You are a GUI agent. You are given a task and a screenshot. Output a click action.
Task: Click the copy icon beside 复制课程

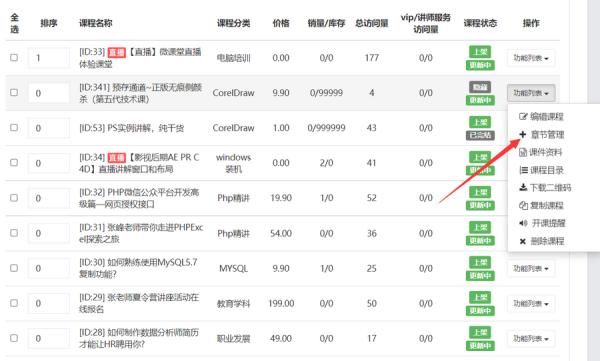523,206
